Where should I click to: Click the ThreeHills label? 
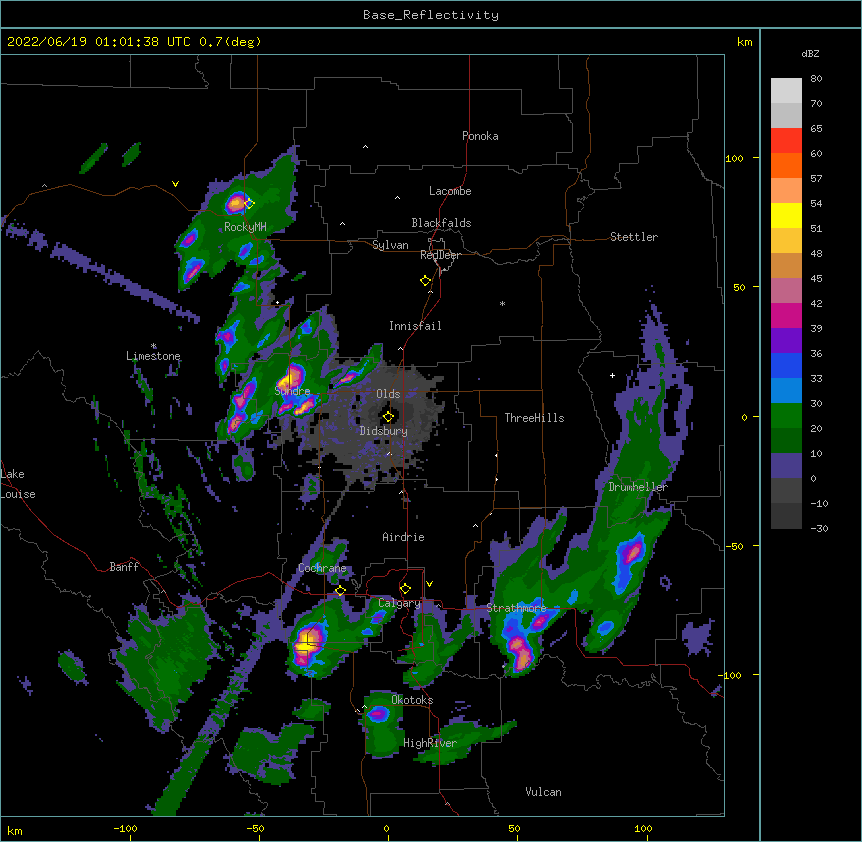coord(534,418)
